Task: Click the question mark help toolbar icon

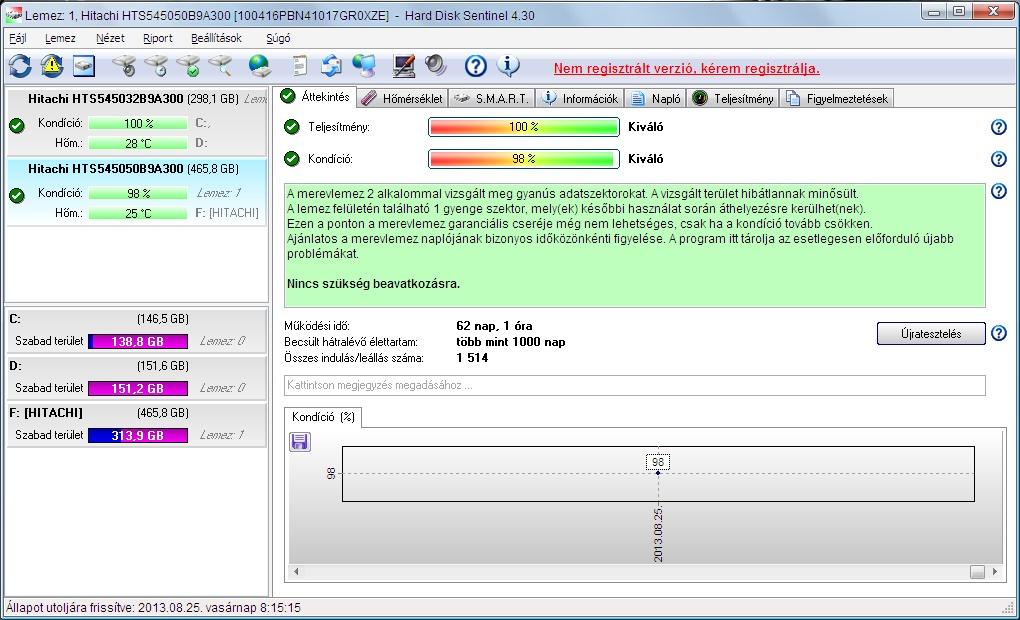Action: click(476, 66)
